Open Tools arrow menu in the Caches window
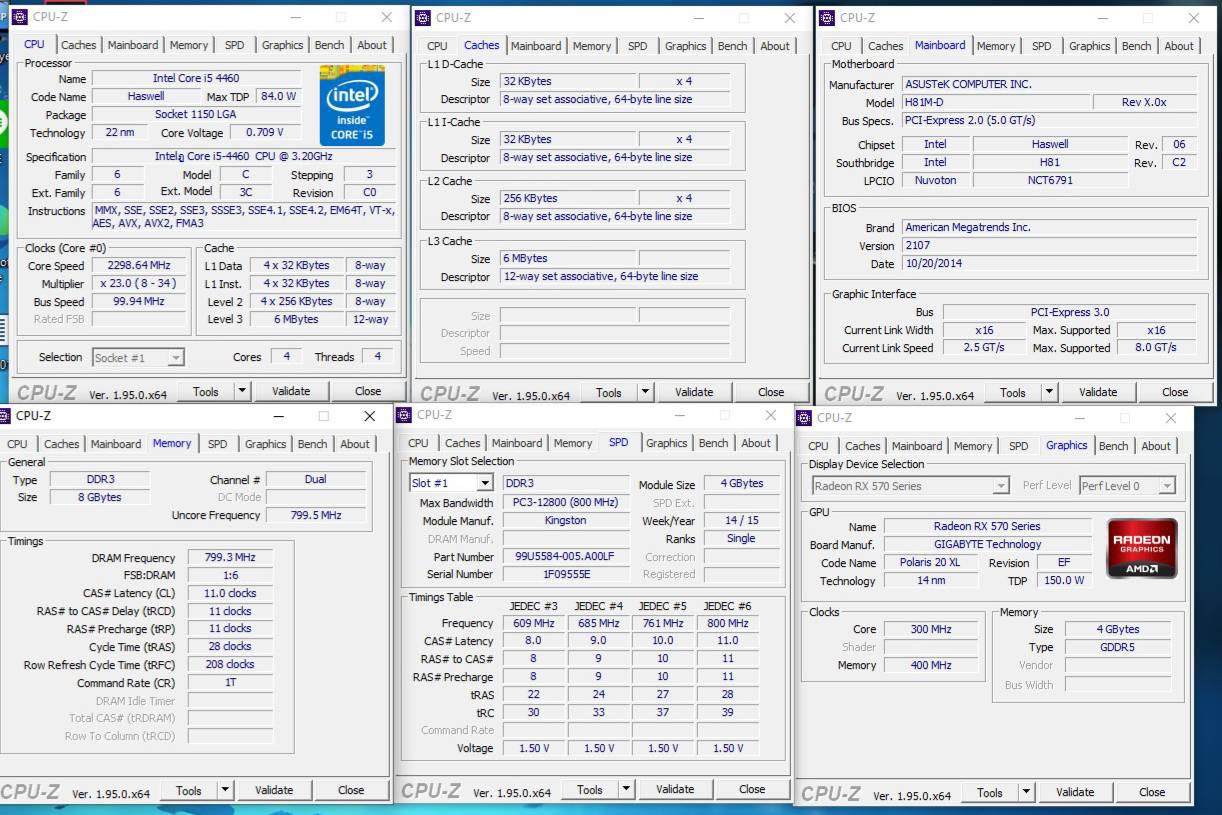 click(x=645, y=392)
